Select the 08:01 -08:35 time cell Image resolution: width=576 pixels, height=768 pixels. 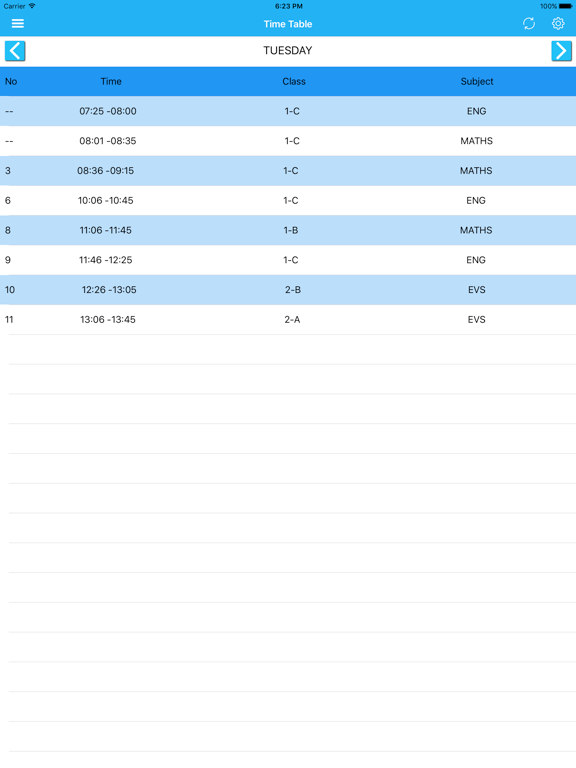[x=108, y=141]
